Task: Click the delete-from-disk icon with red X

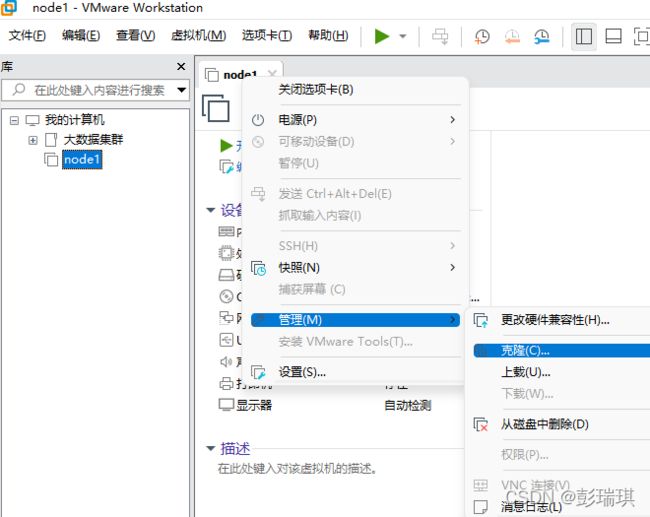Action: tap(481, 425)
